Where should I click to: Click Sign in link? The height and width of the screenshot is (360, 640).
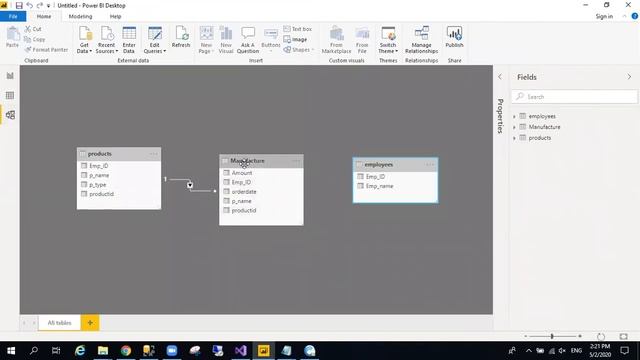pos(604,16)
